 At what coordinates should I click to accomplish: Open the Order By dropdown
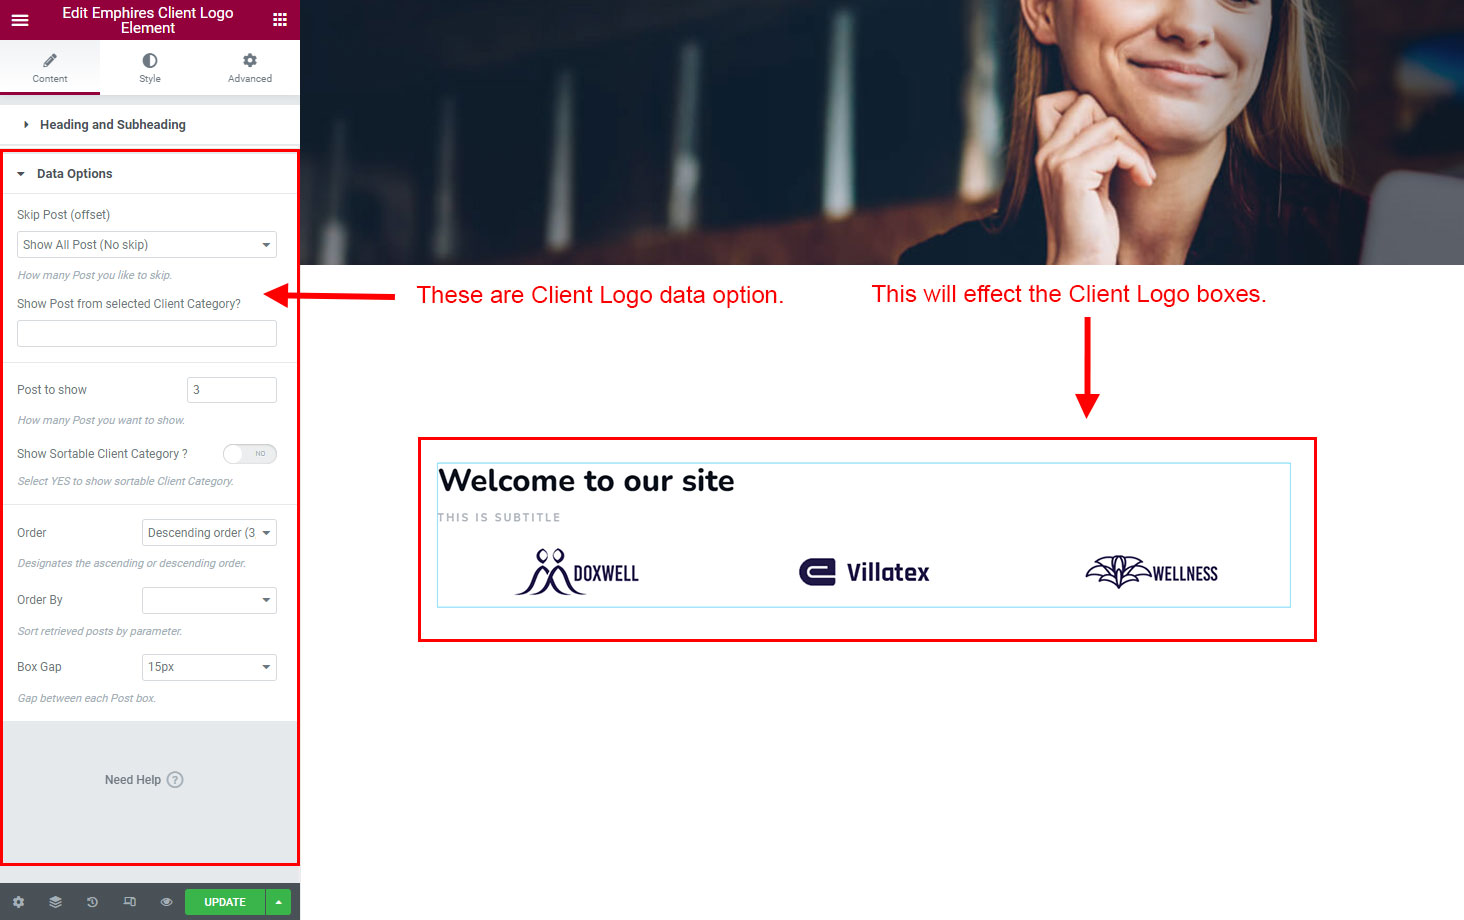pyautogui.click(x=209, y=600)
